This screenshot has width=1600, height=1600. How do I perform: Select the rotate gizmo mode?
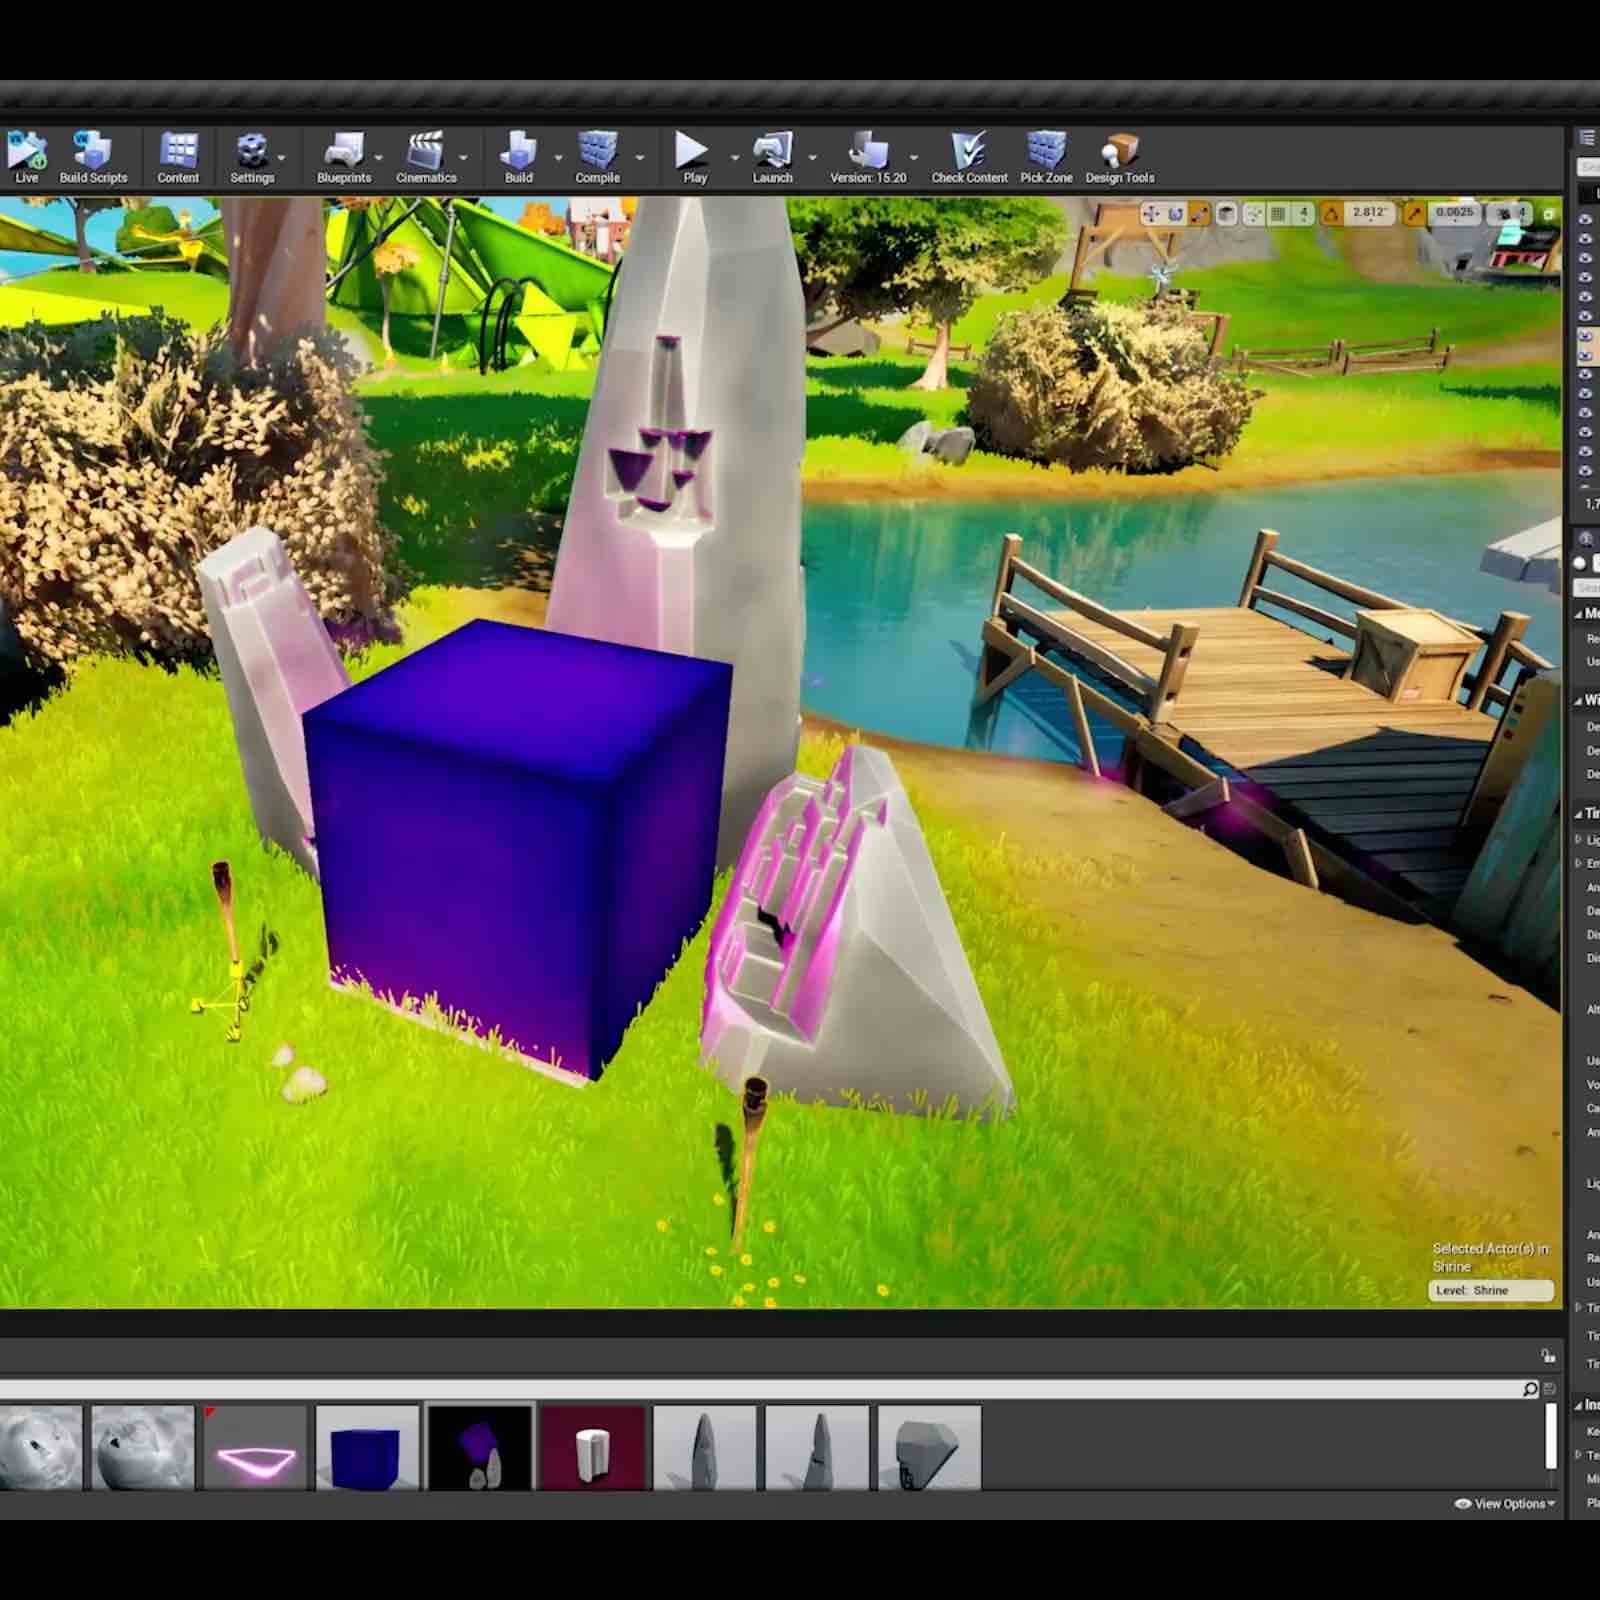click(x=1175, y=214)
